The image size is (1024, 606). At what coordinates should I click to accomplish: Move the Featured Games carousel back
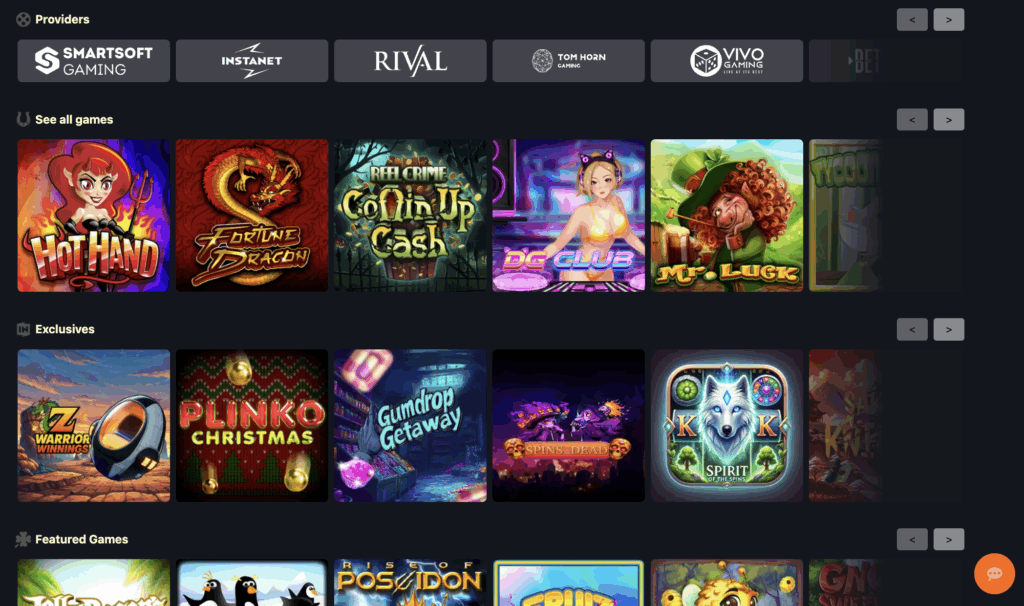pos(912,539)
